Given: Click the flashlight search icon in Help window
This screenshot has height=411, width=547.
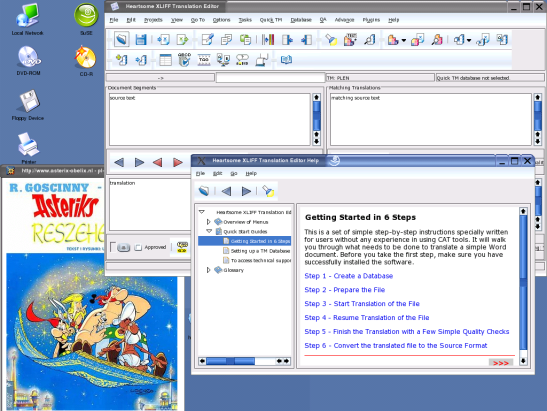Looking at the screenshot, I should 268,191.
